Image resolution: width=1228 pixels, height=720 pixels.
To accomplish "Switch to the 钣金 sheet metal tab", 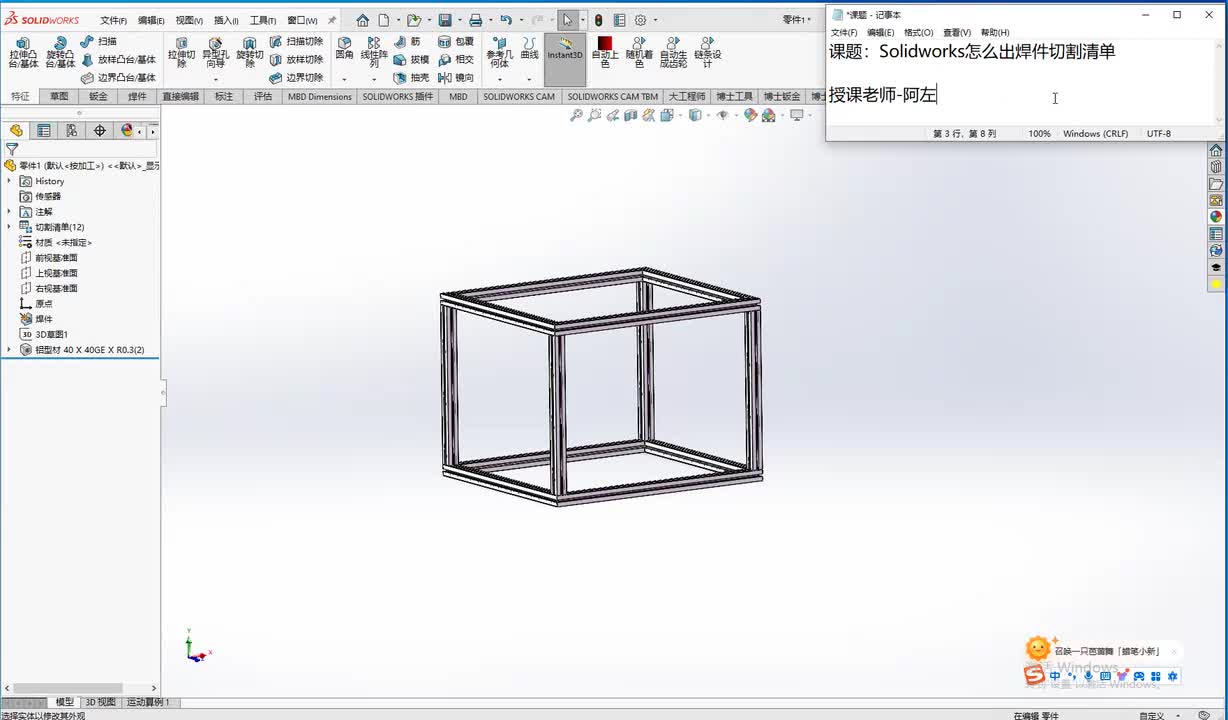I will click(98, 97).
